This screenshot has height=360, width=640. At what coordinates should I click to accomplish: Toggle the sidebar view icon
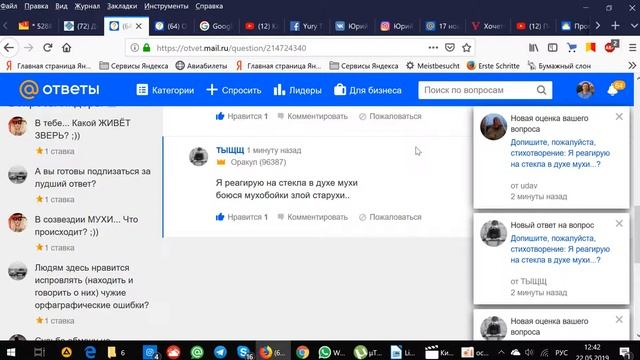coord(553,48)
